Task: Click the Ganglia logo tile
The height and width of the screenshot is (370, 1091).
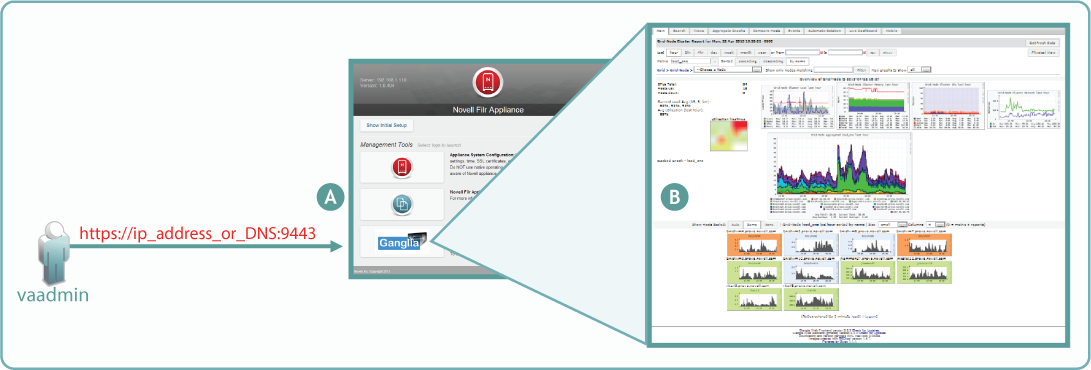Action: 401,241
